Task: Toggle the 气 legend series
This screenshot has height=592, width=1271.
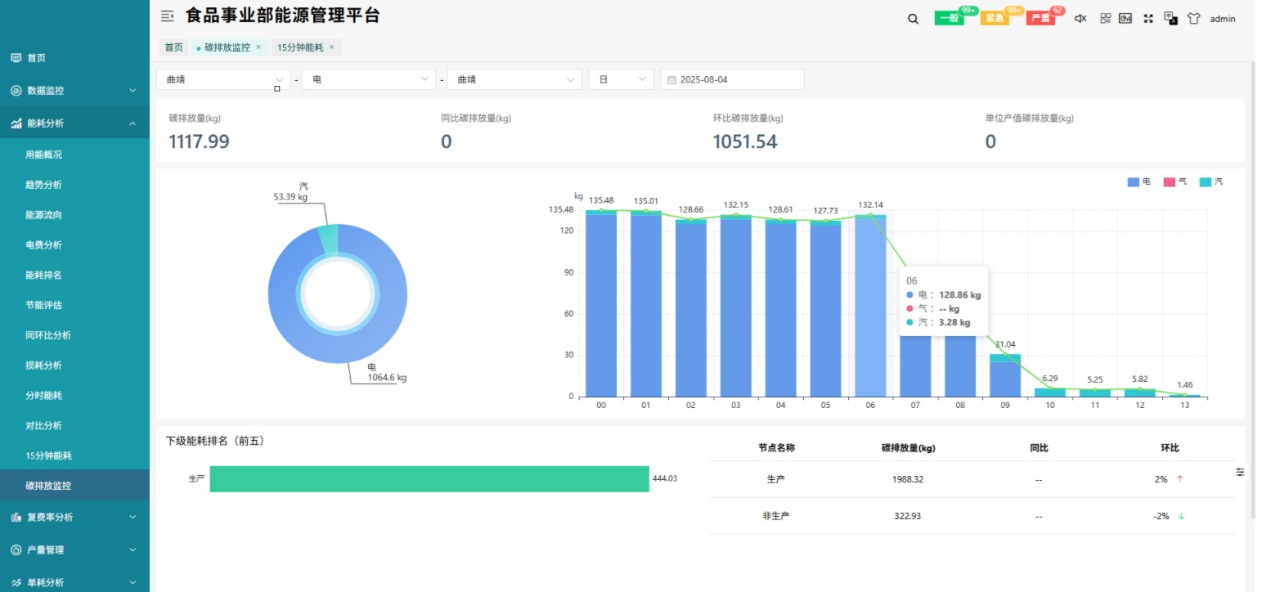Action: point(1175,182)
